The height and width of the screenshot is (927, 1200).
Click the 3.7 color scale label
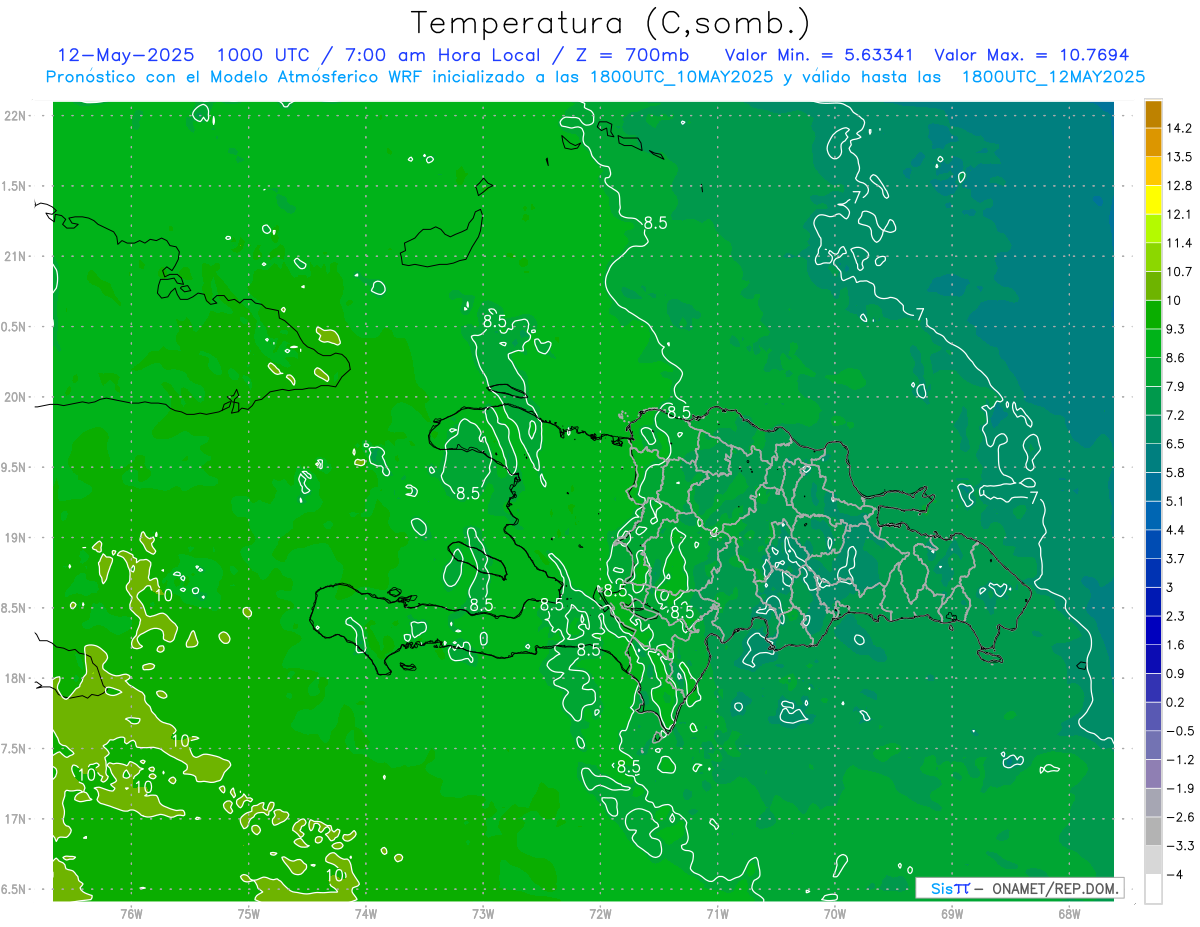coord(1175,559)
